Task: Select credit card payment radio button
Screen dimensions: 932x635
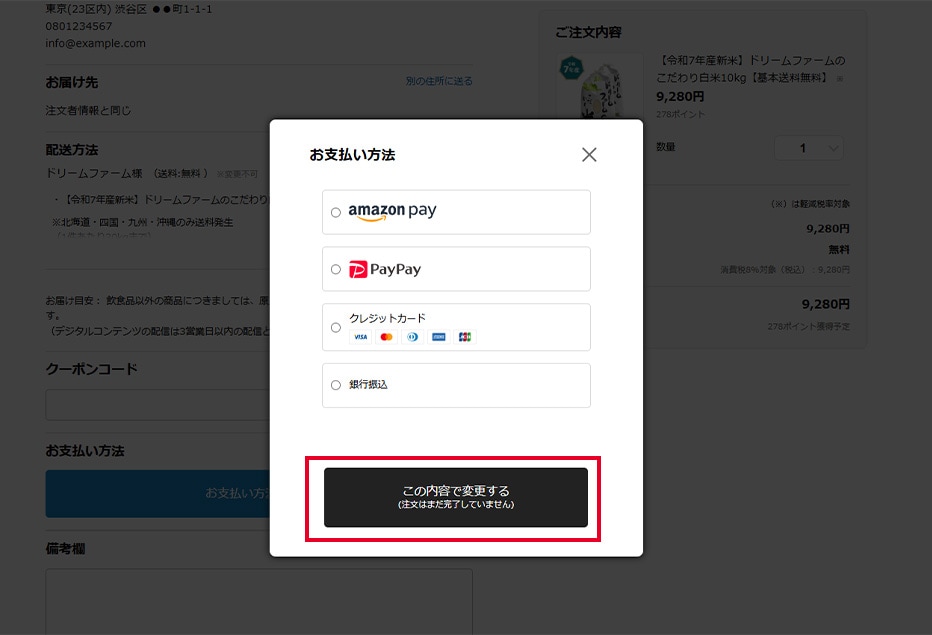Action: point(336,328)
